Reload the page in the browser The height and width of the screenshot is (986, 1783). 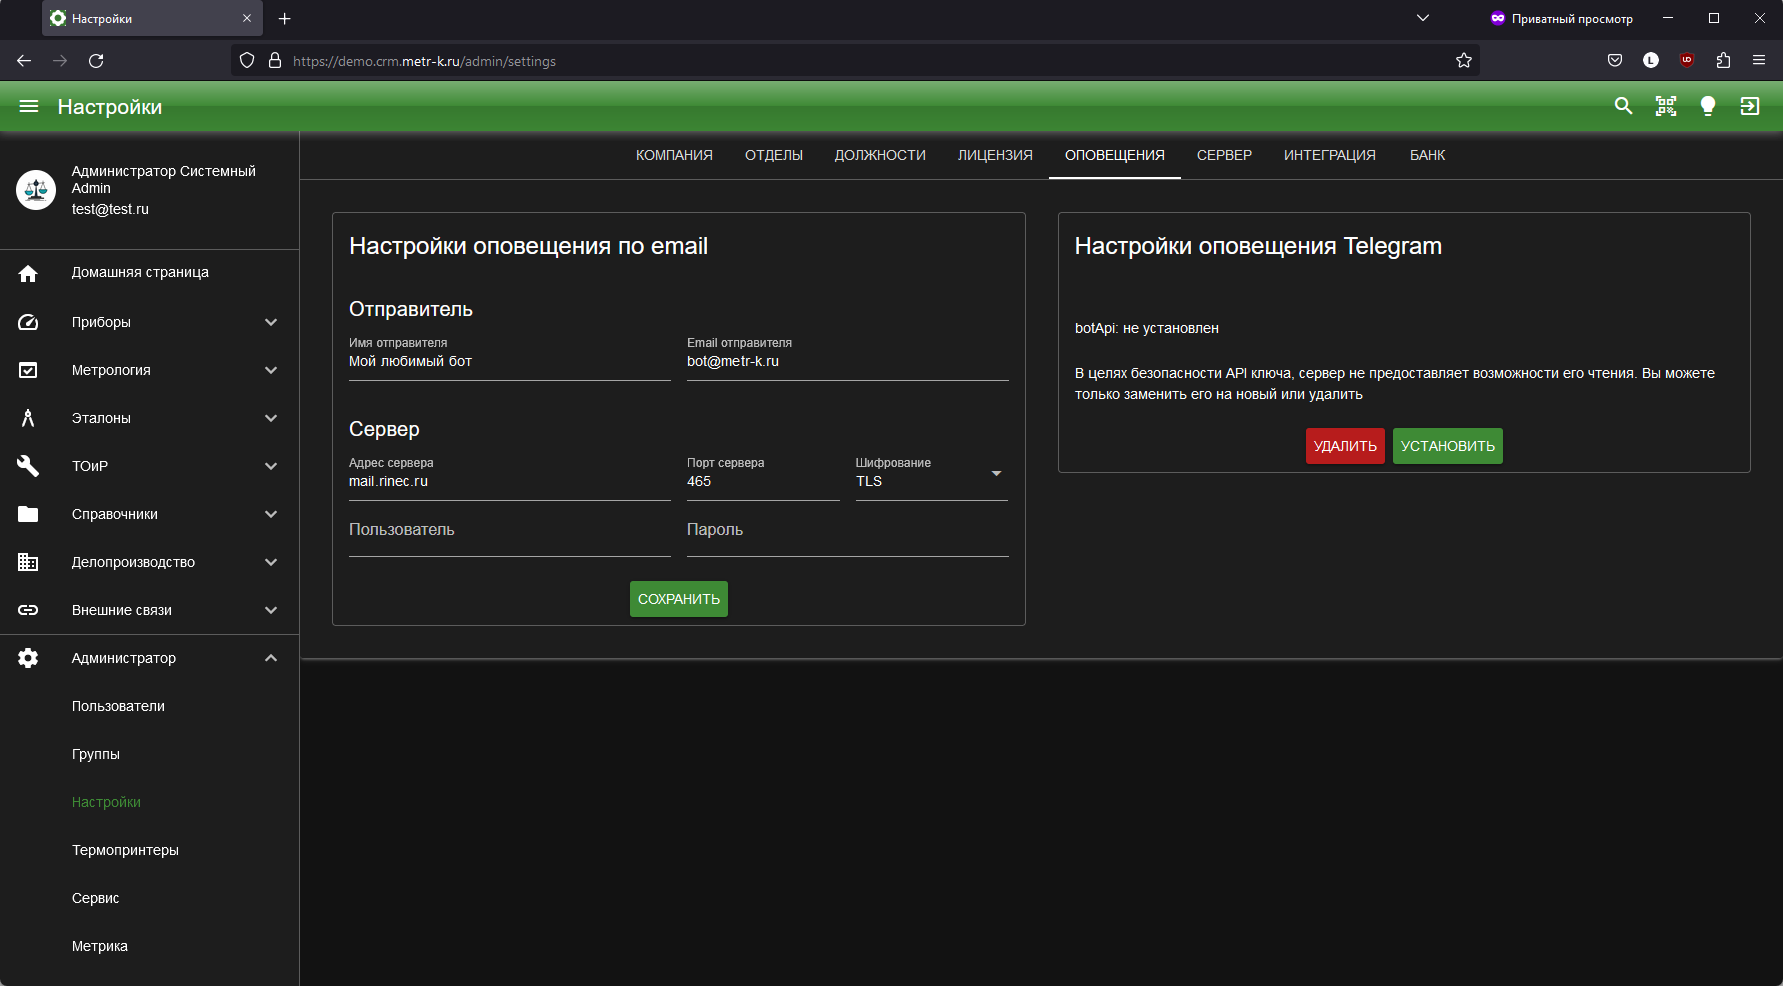tap(96, 61)
